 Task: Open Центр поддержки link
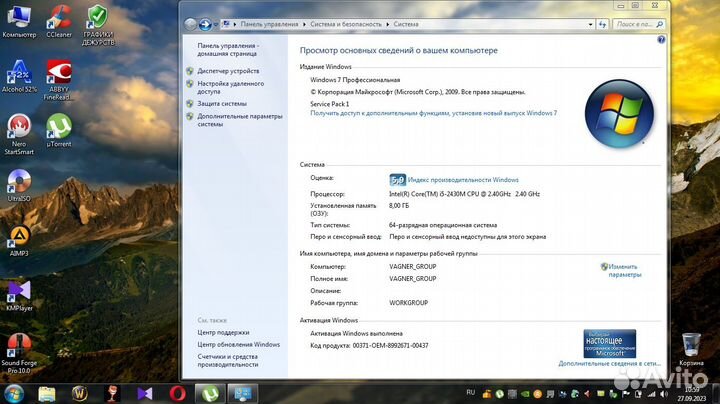(x=223, y=332)
